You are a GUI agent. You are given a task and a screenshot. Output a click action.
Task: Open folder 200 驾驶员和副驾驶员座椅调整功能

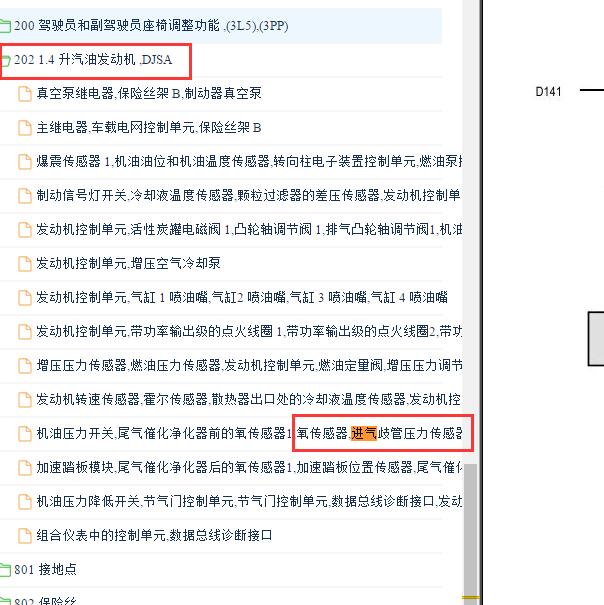click(x=151, y=26)
